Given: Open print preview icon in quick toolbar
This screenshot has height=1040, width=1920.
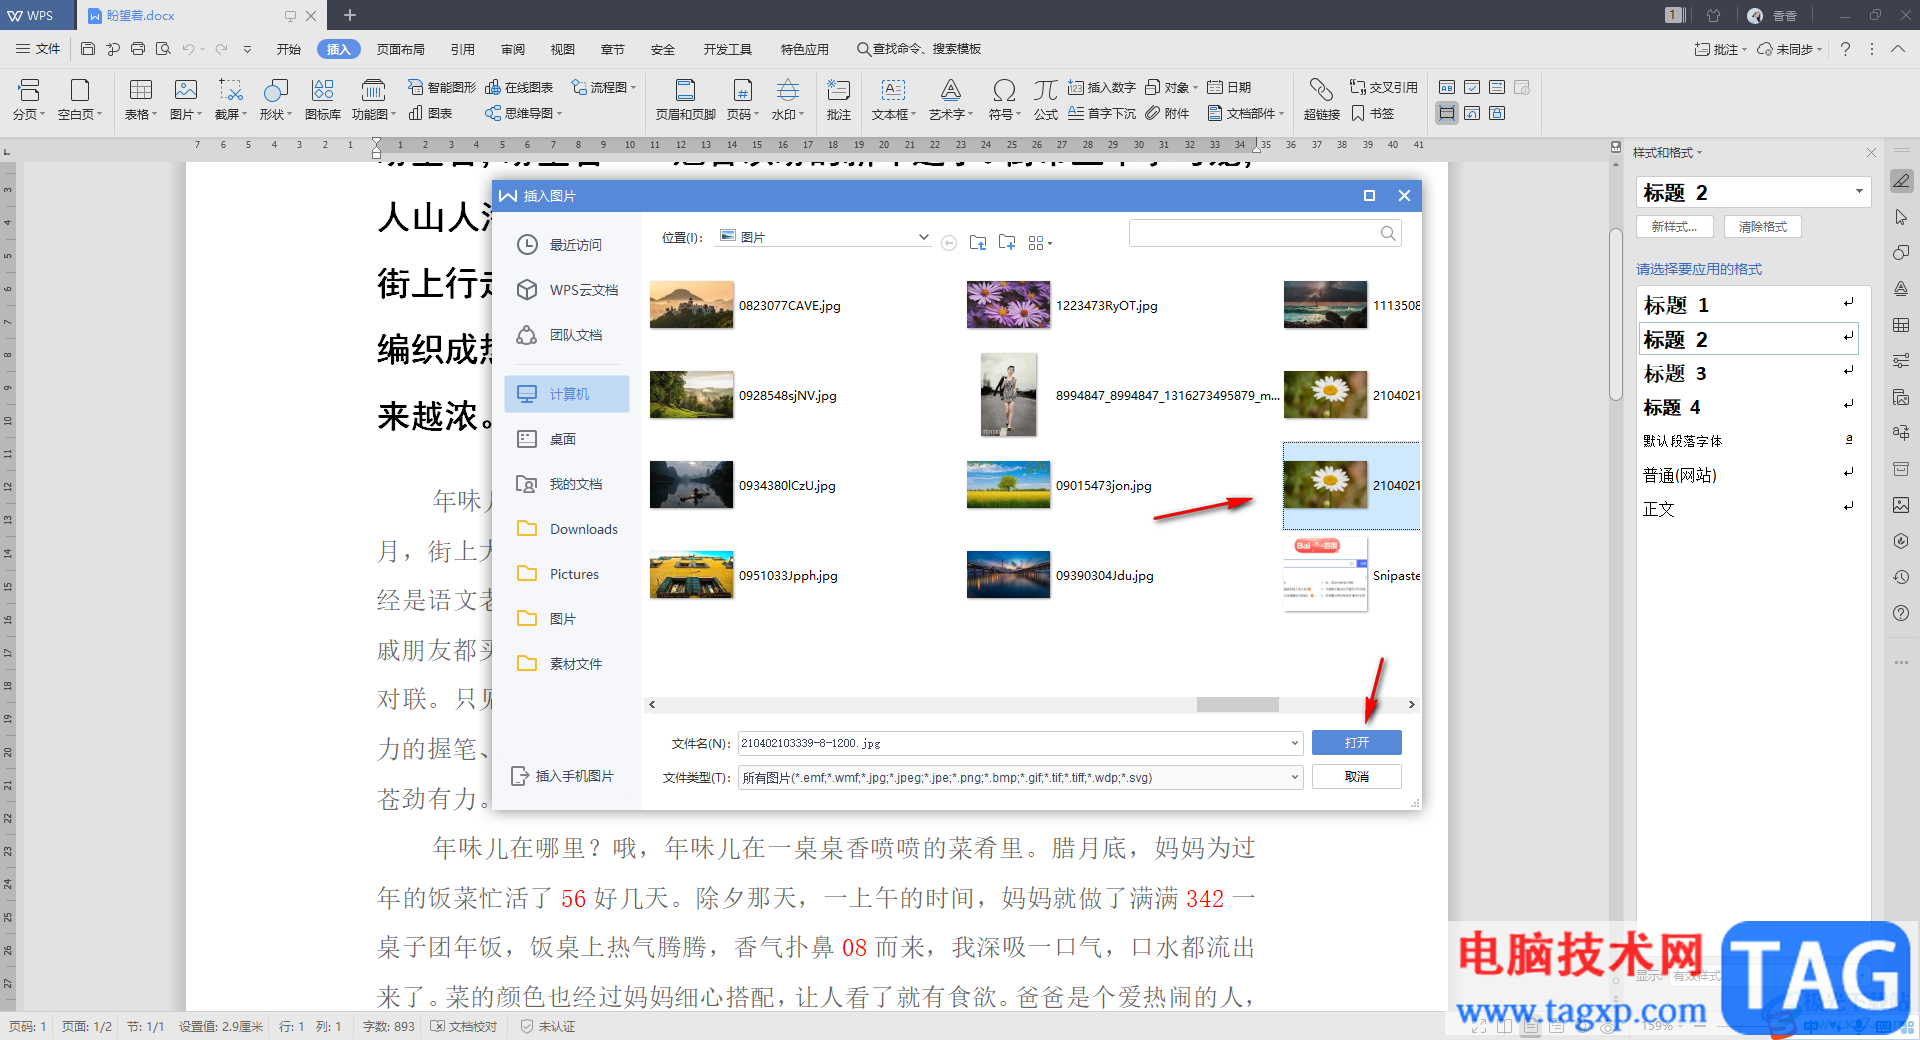Looking at the screenshot, I should click(163, 48).
